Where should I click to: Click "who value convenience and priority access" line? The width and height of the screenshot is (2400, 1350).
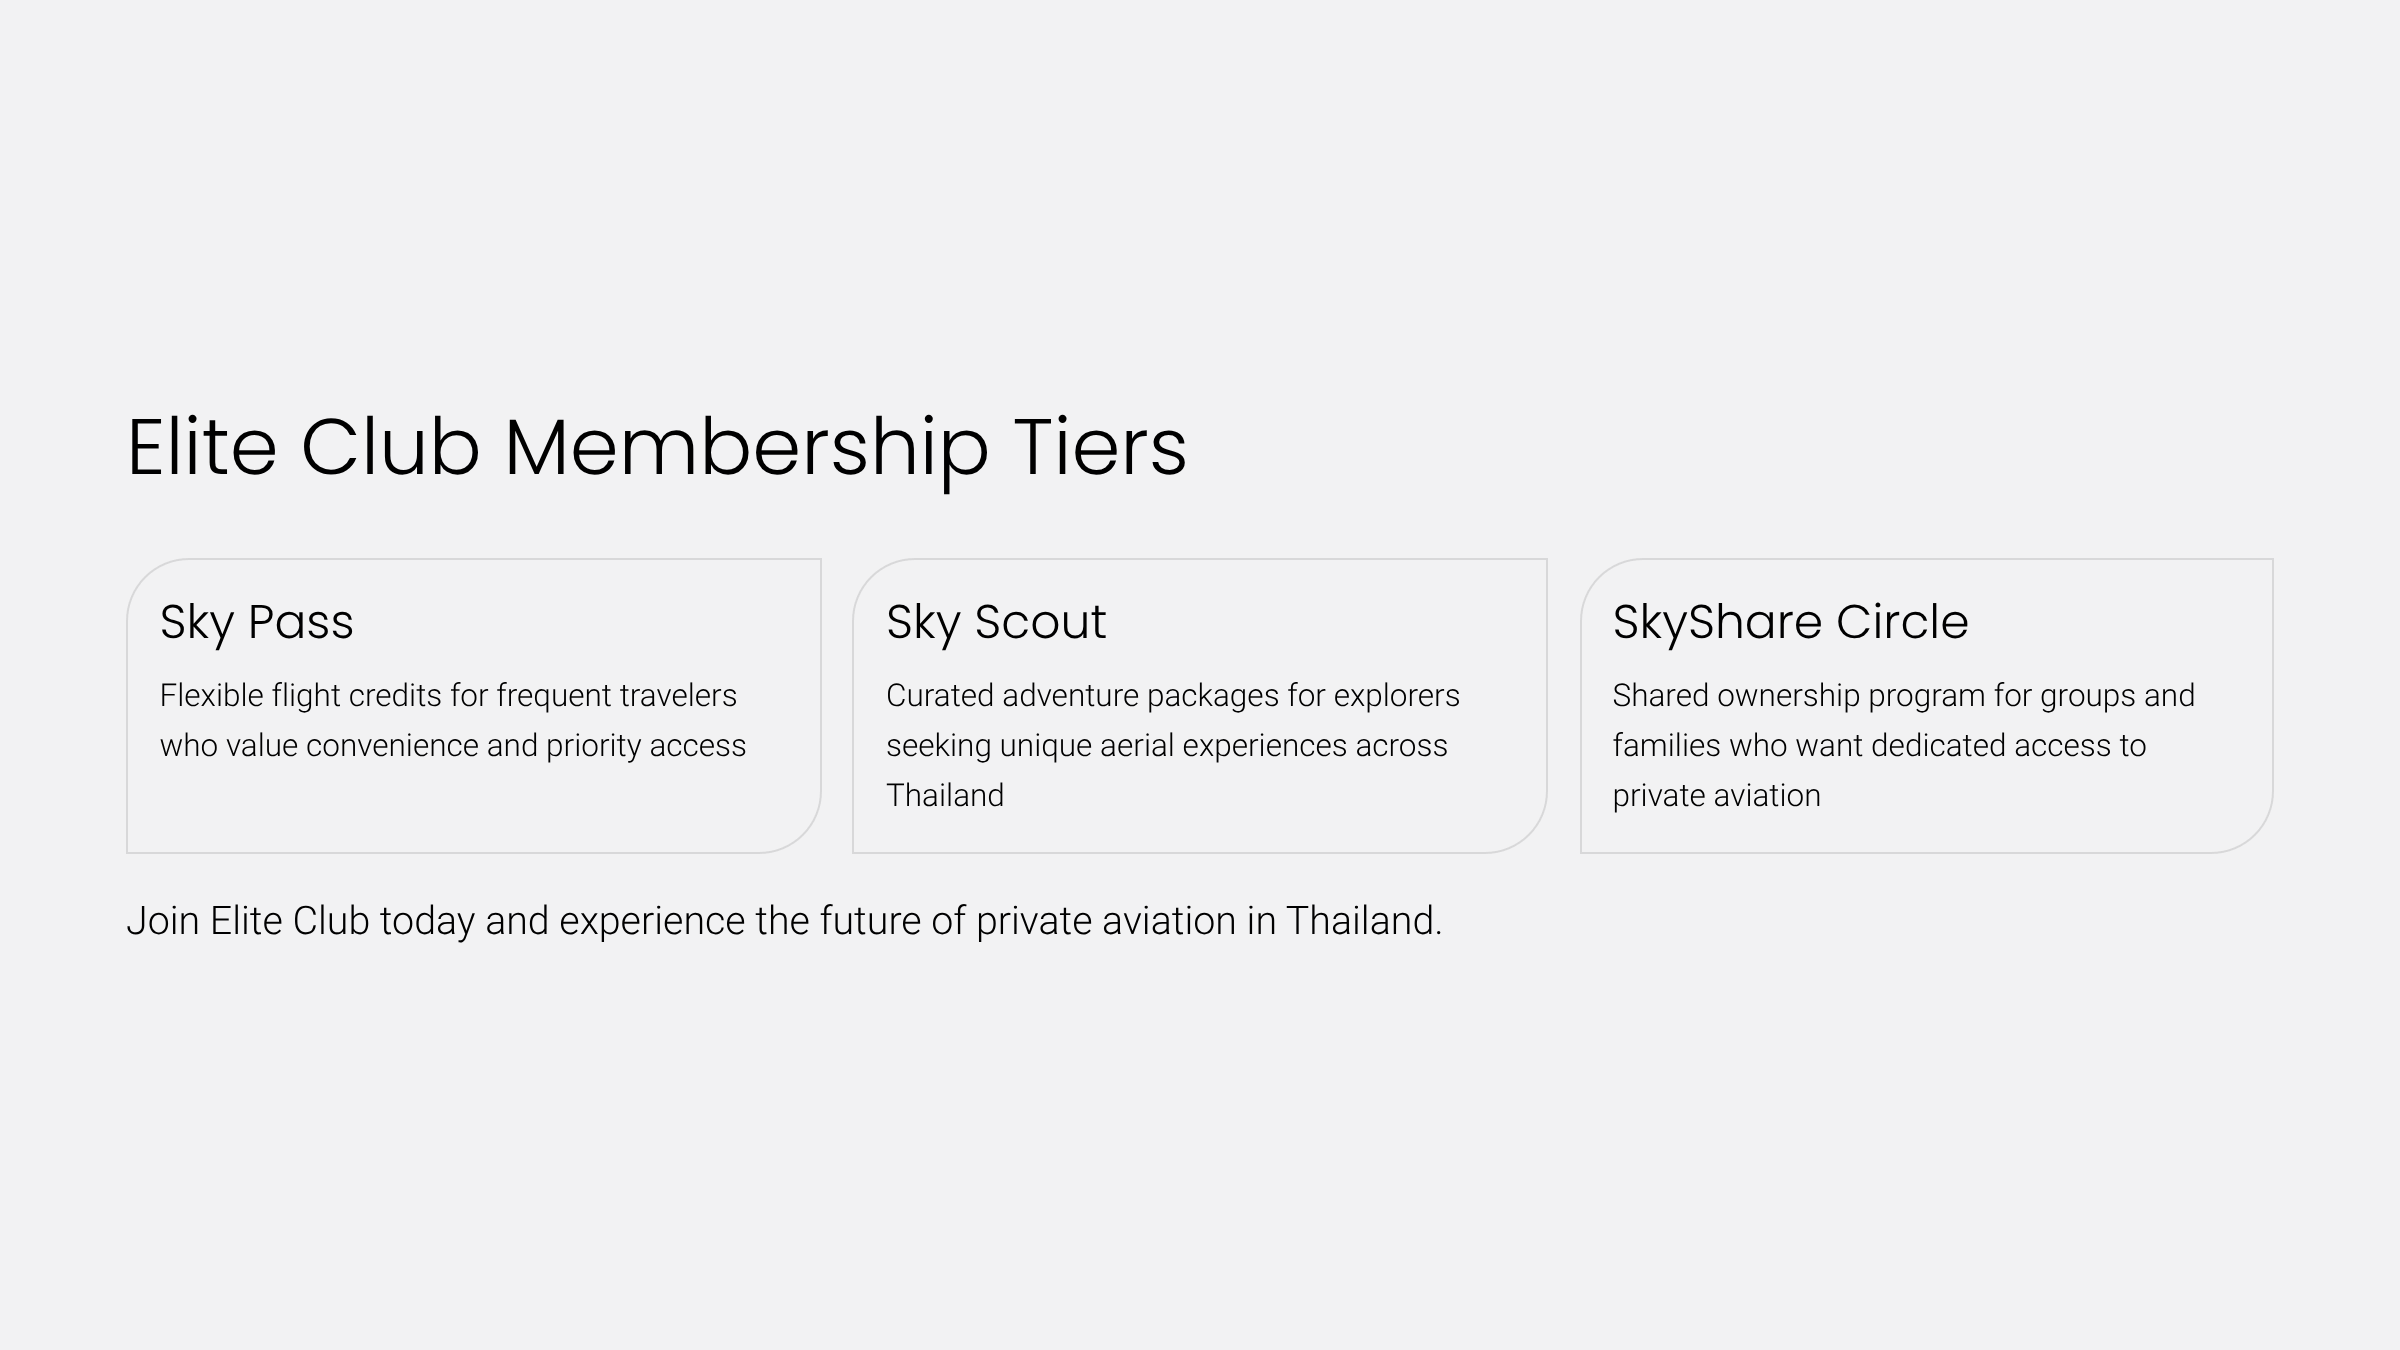[453, 746]
